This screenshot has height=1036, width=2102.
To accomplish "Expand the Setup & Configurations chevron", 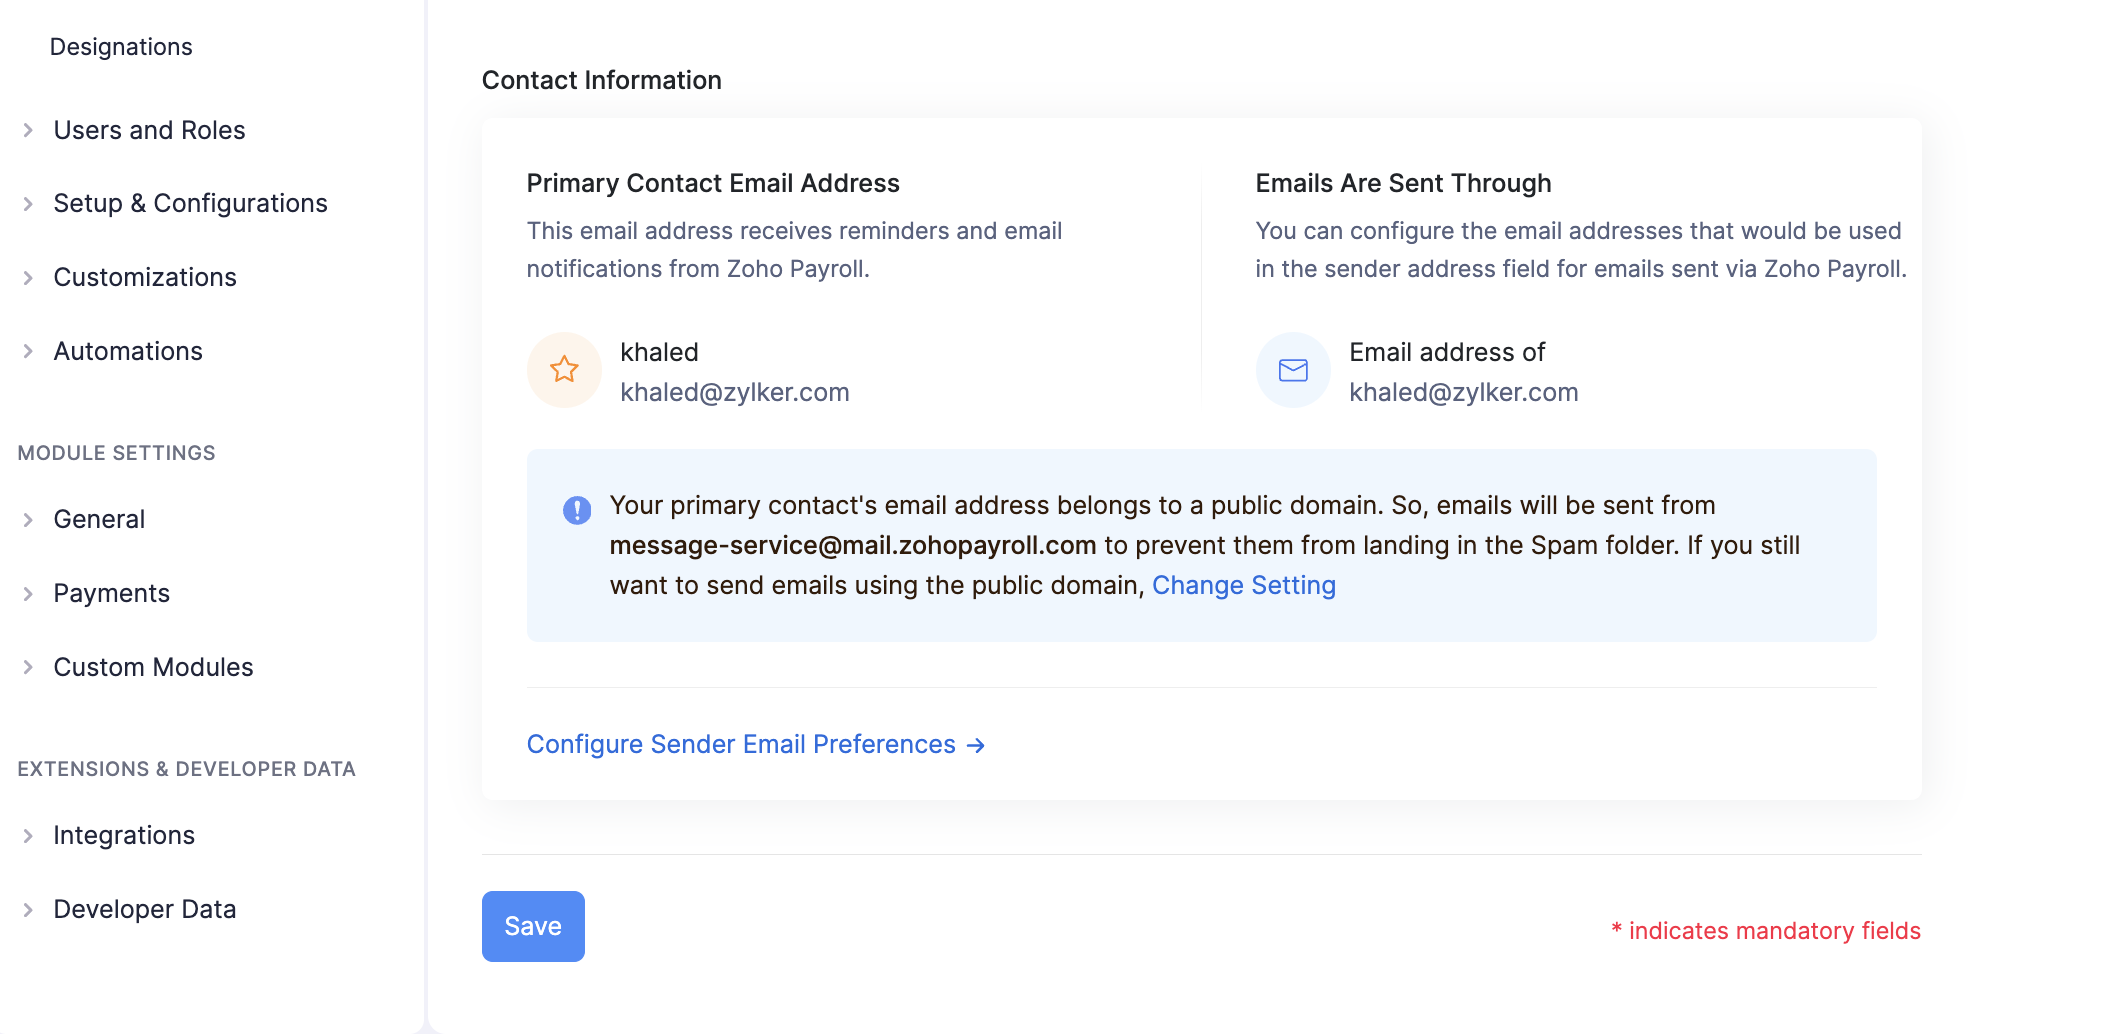I will [x=28, y=204].
